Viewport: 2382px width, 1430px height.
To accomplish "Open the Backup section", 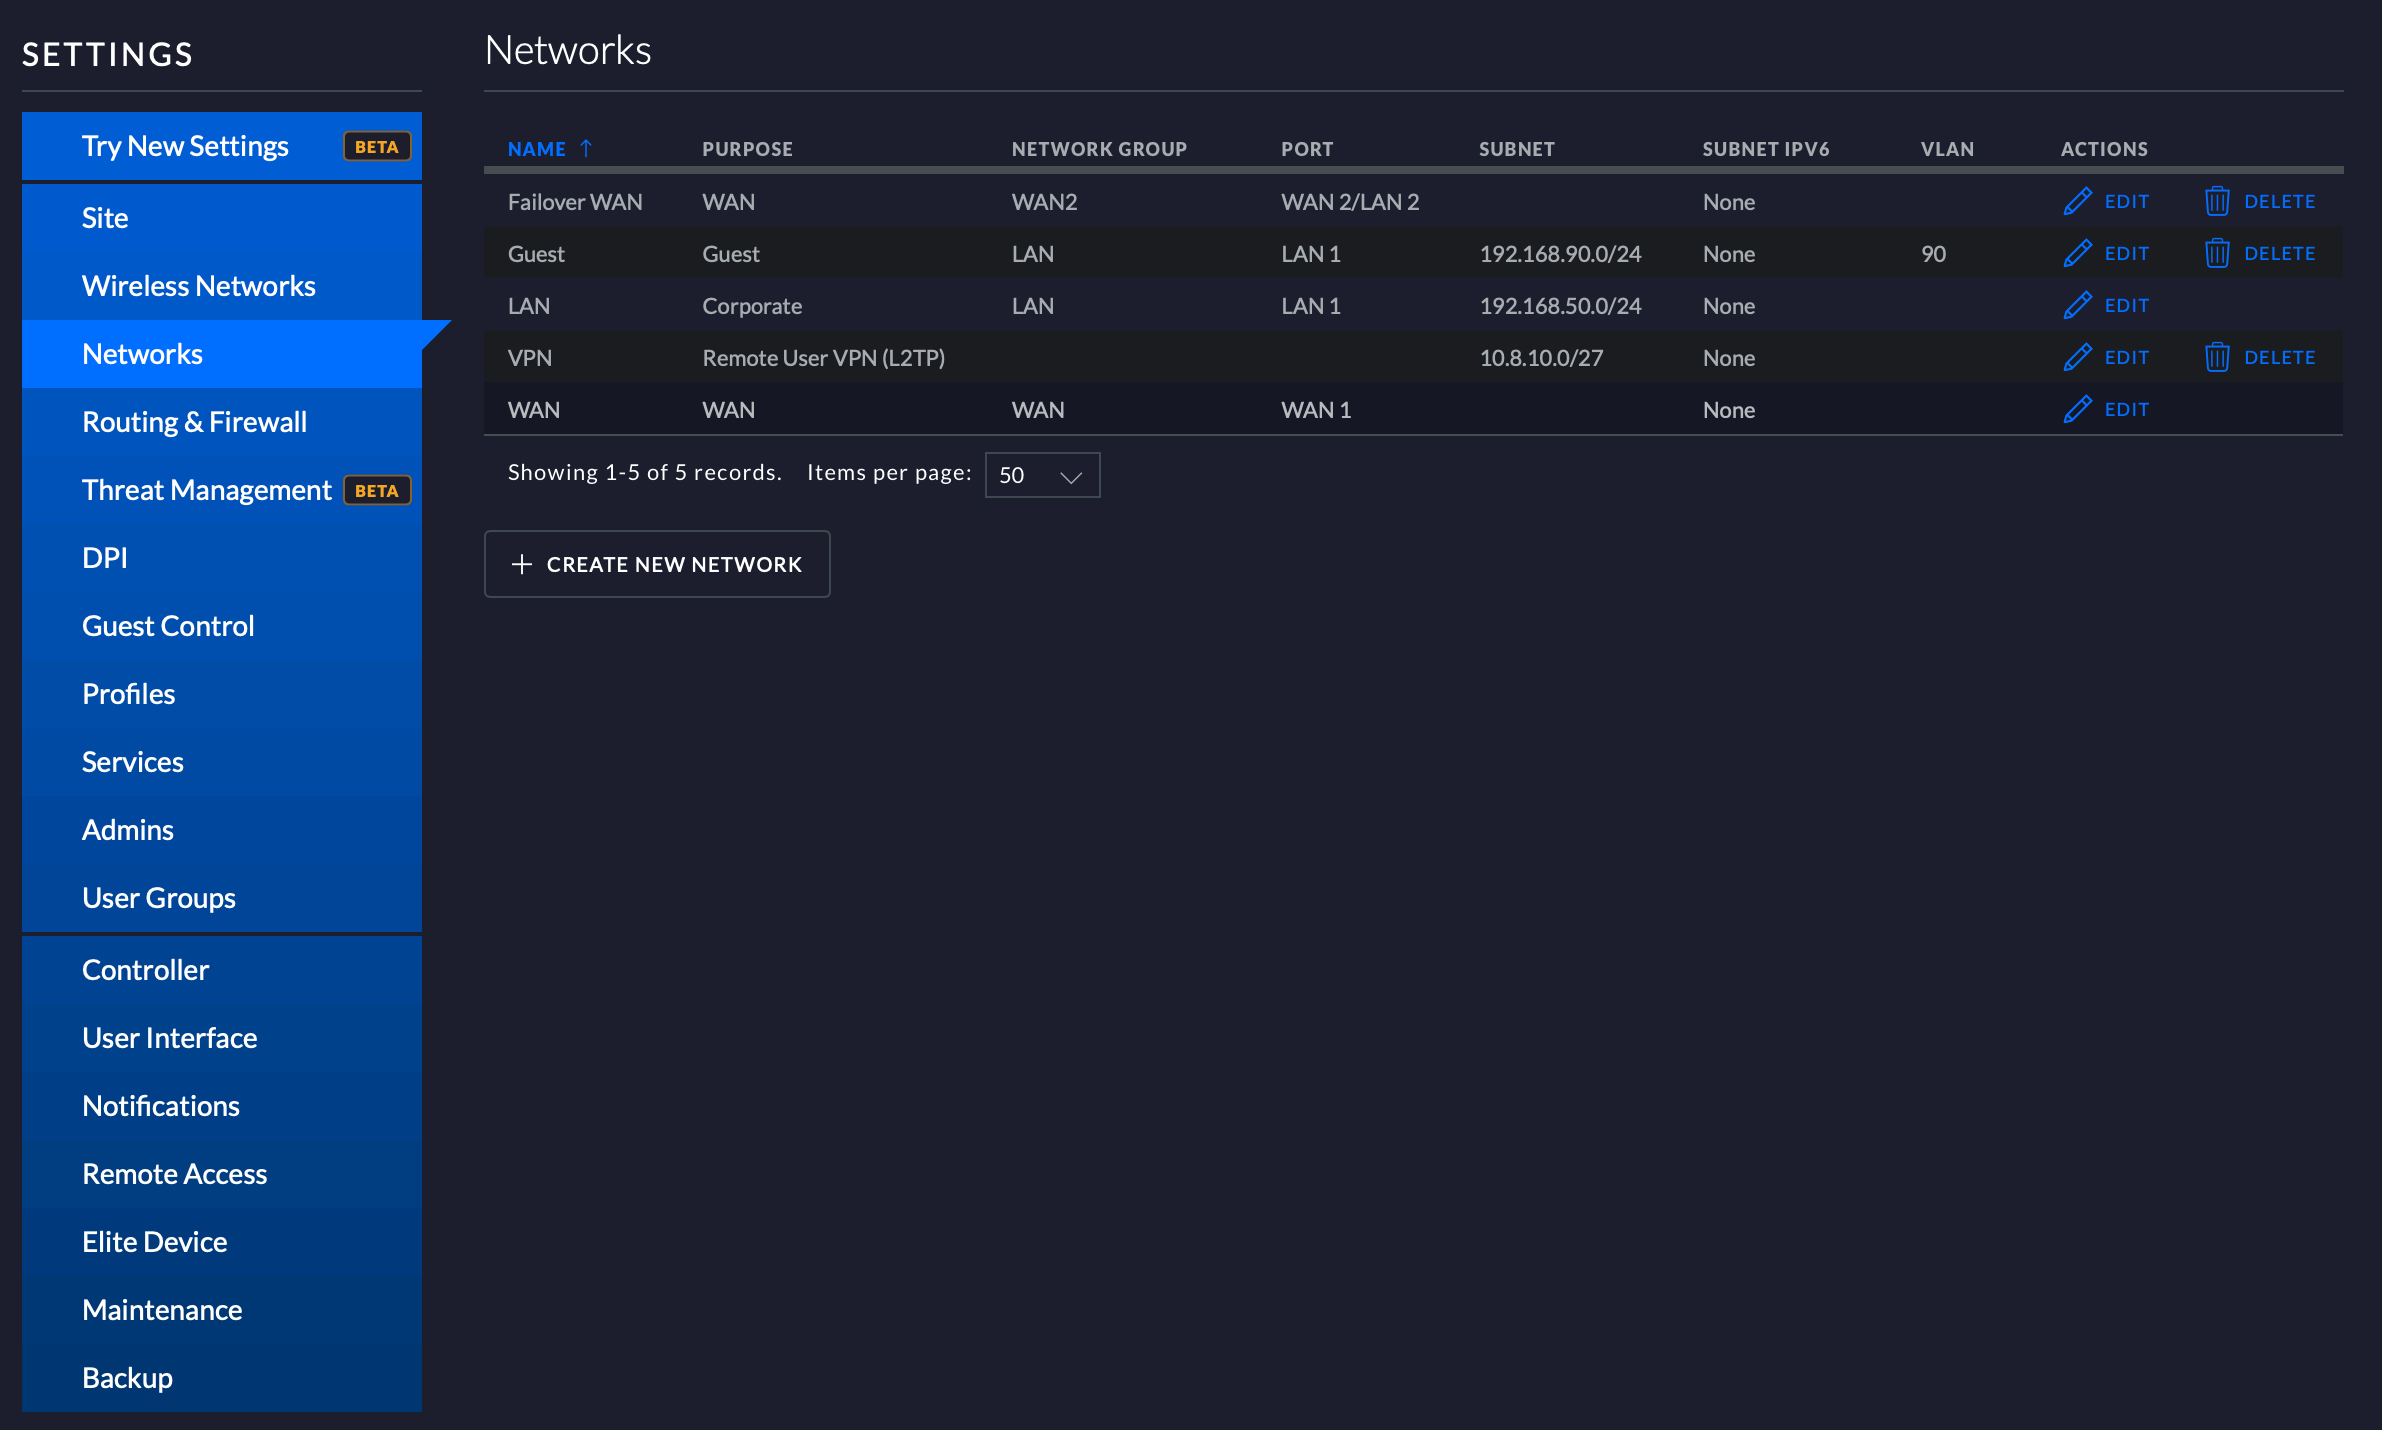I will coord(127,1378).
